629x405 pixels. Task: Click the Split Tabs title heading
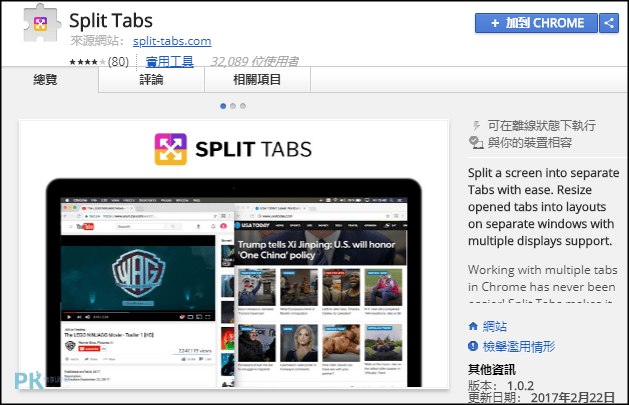(111, 20)
